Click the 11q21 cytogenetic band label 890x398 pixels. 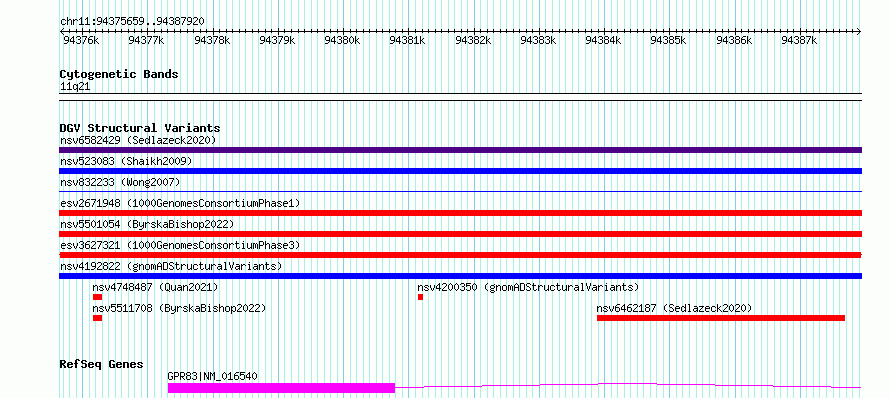(75, 87)
